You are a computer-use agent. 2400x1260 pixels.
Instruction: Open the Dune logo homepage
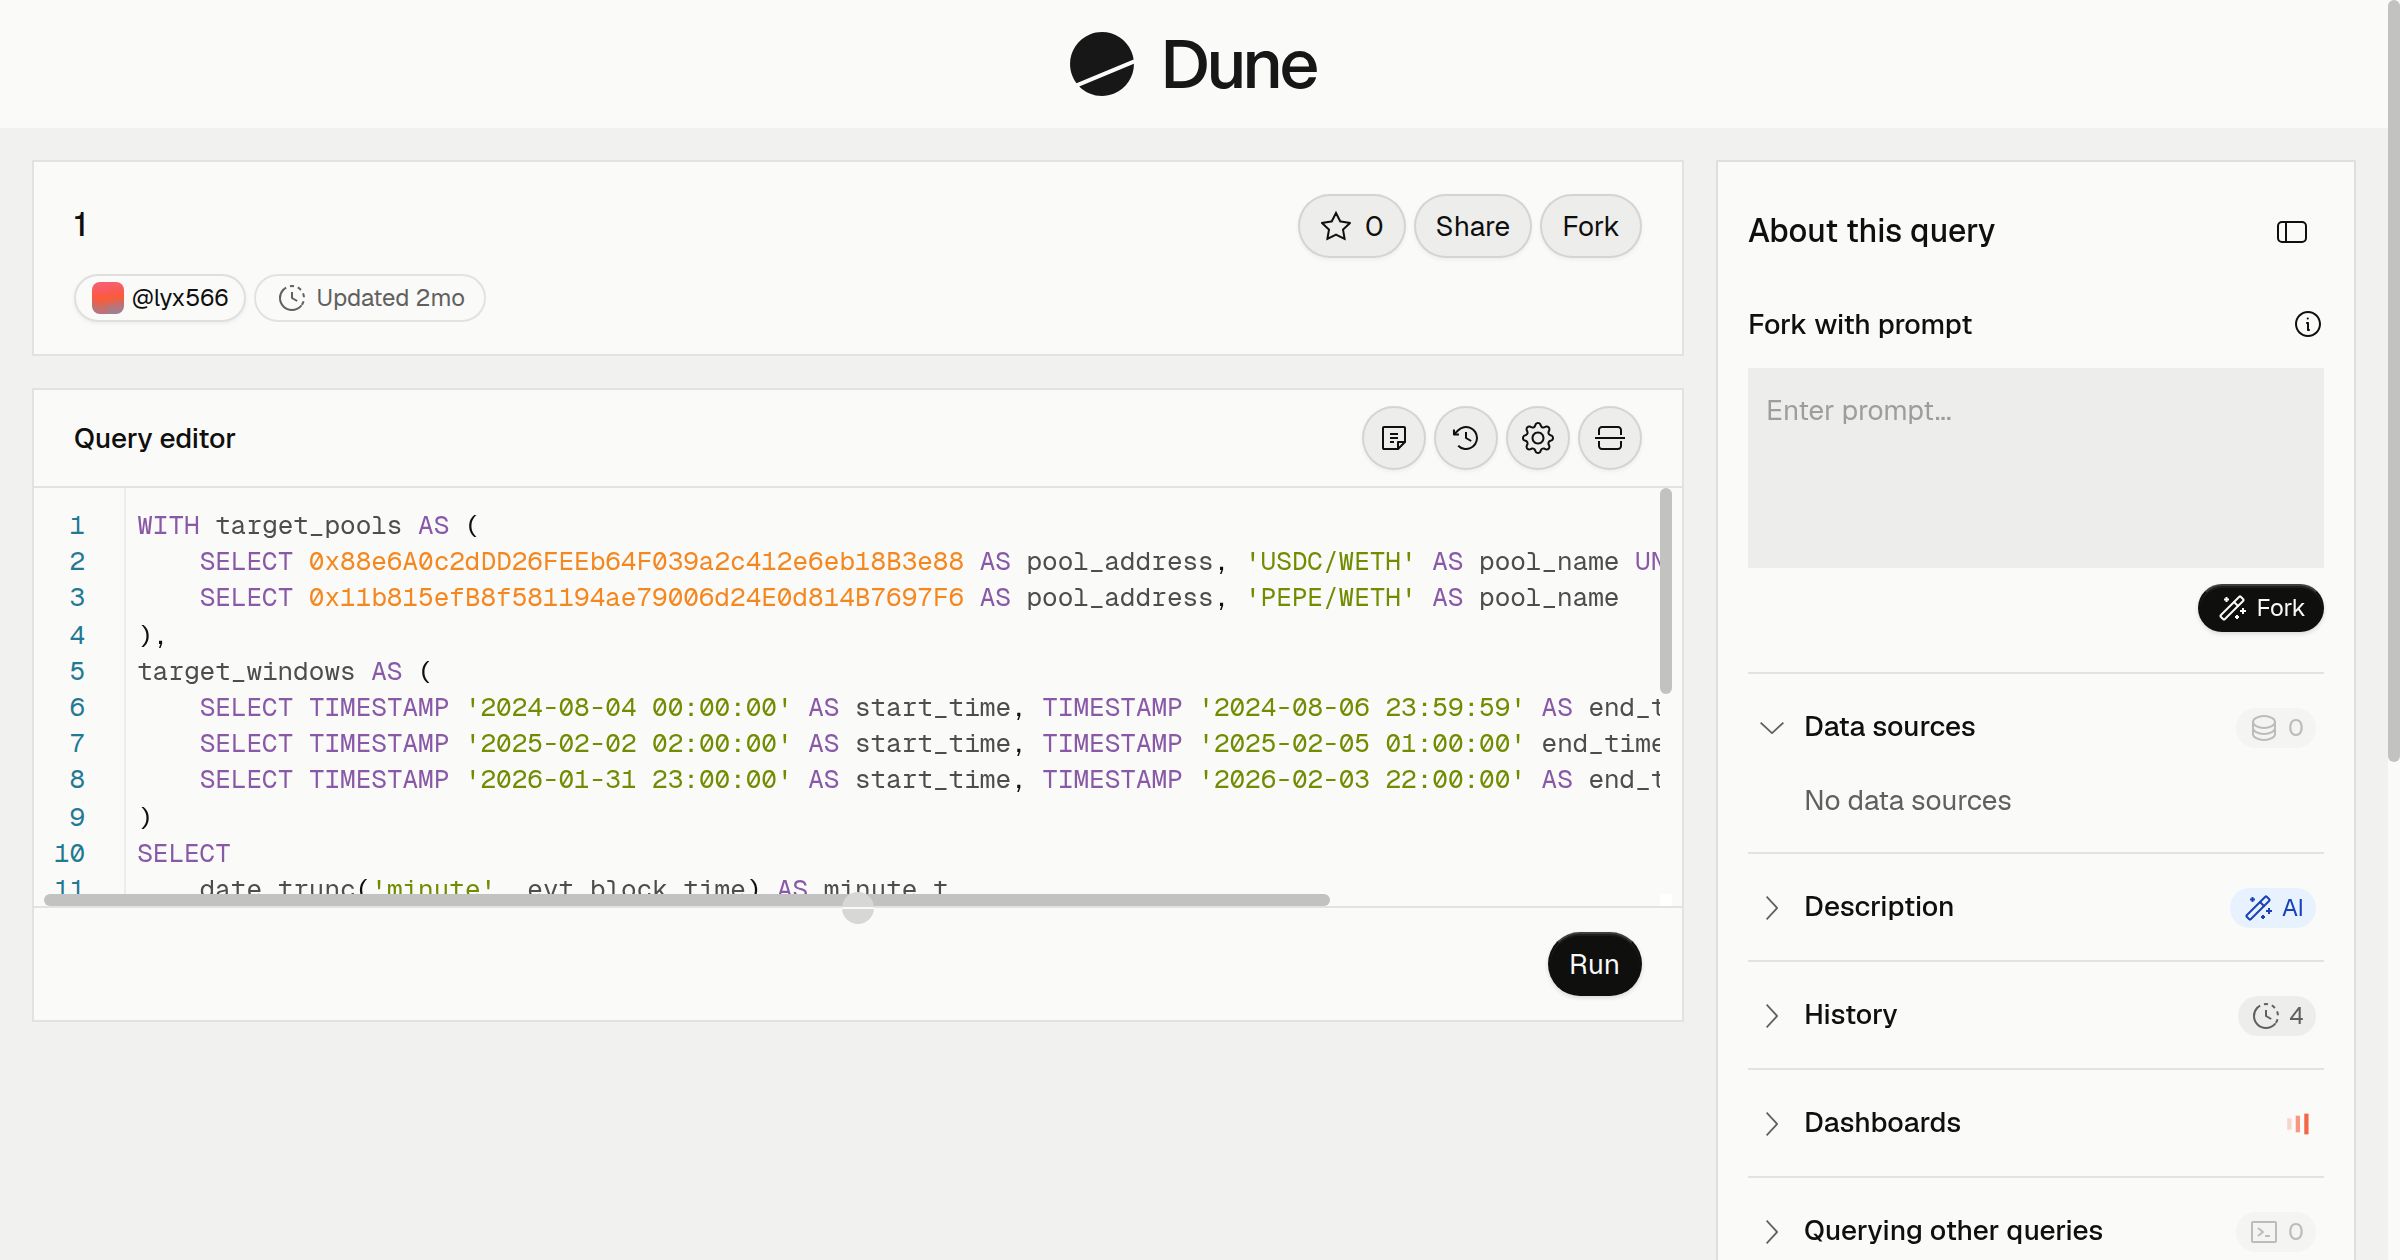(x=1193, y=65)
